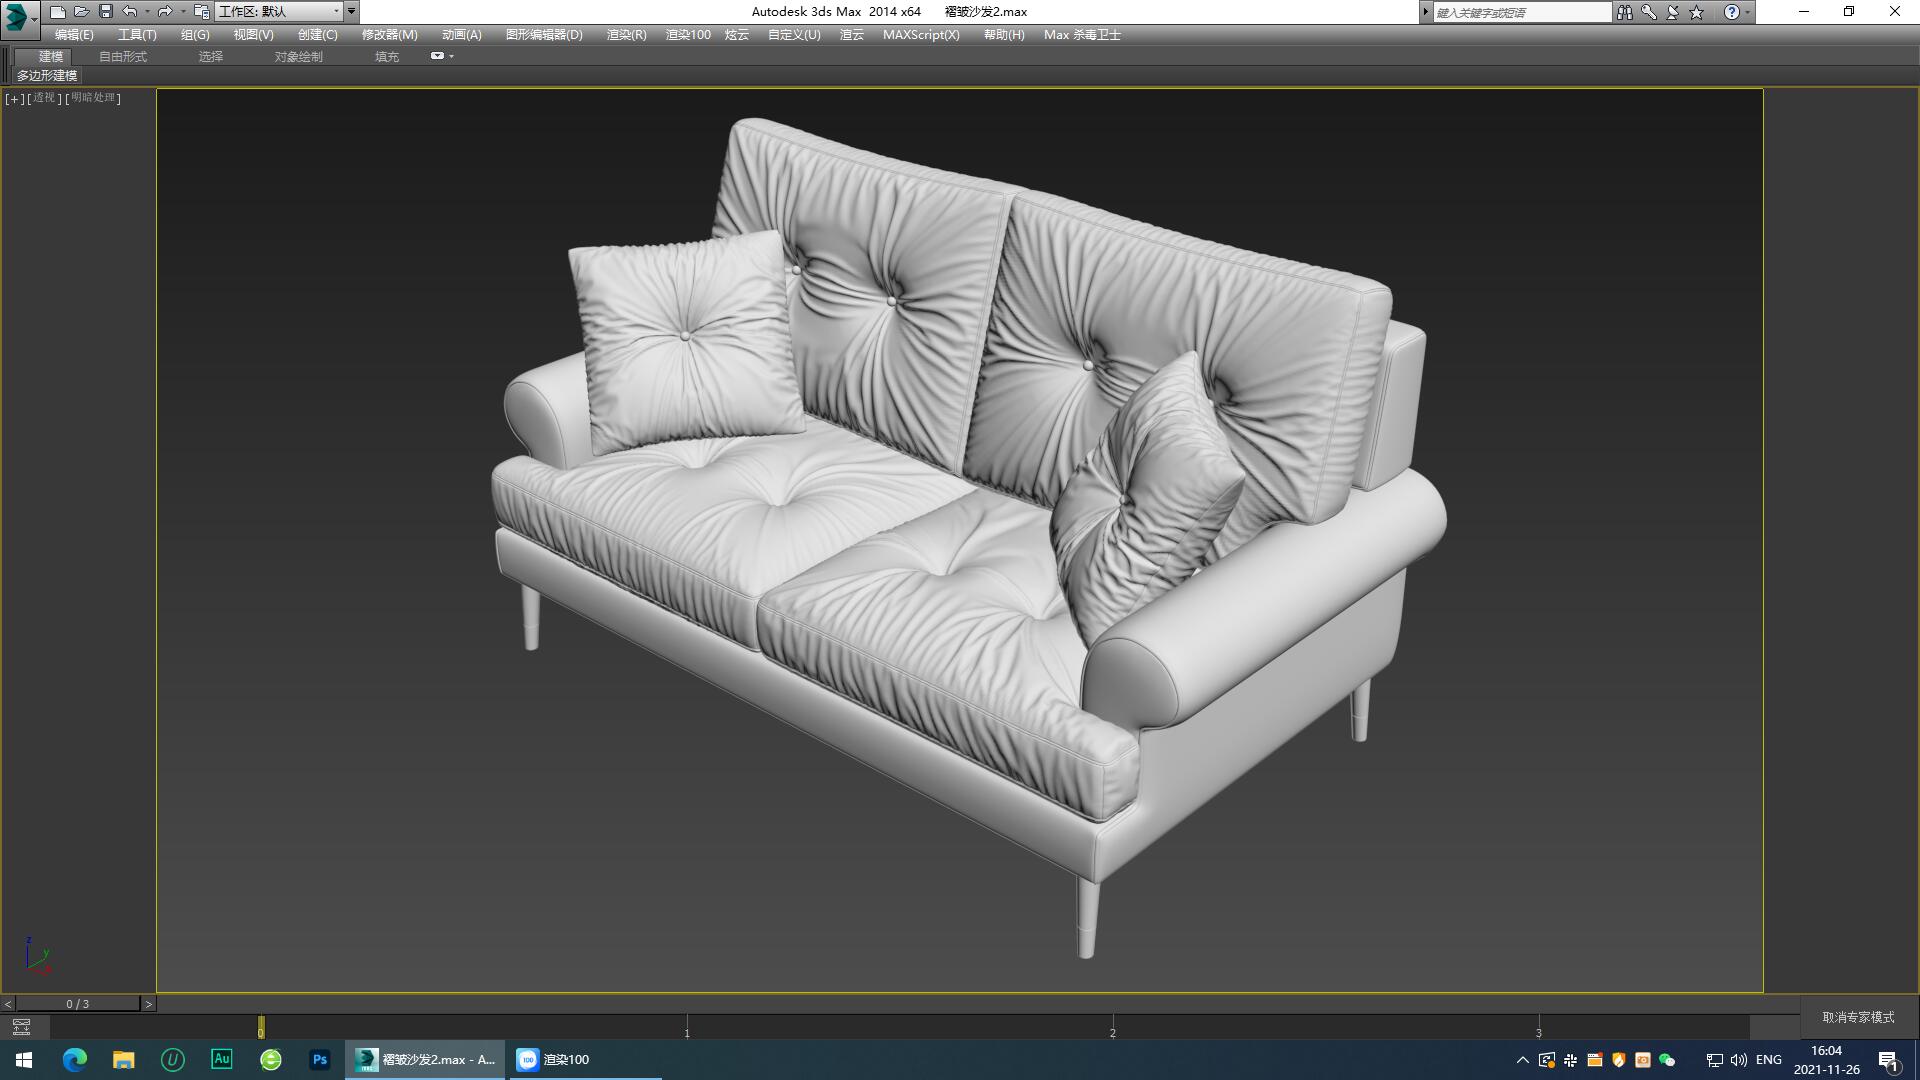Open the 明暗处理 shading menu
The width and height of the screenshot is (1920, 1080).
[94, 99]
